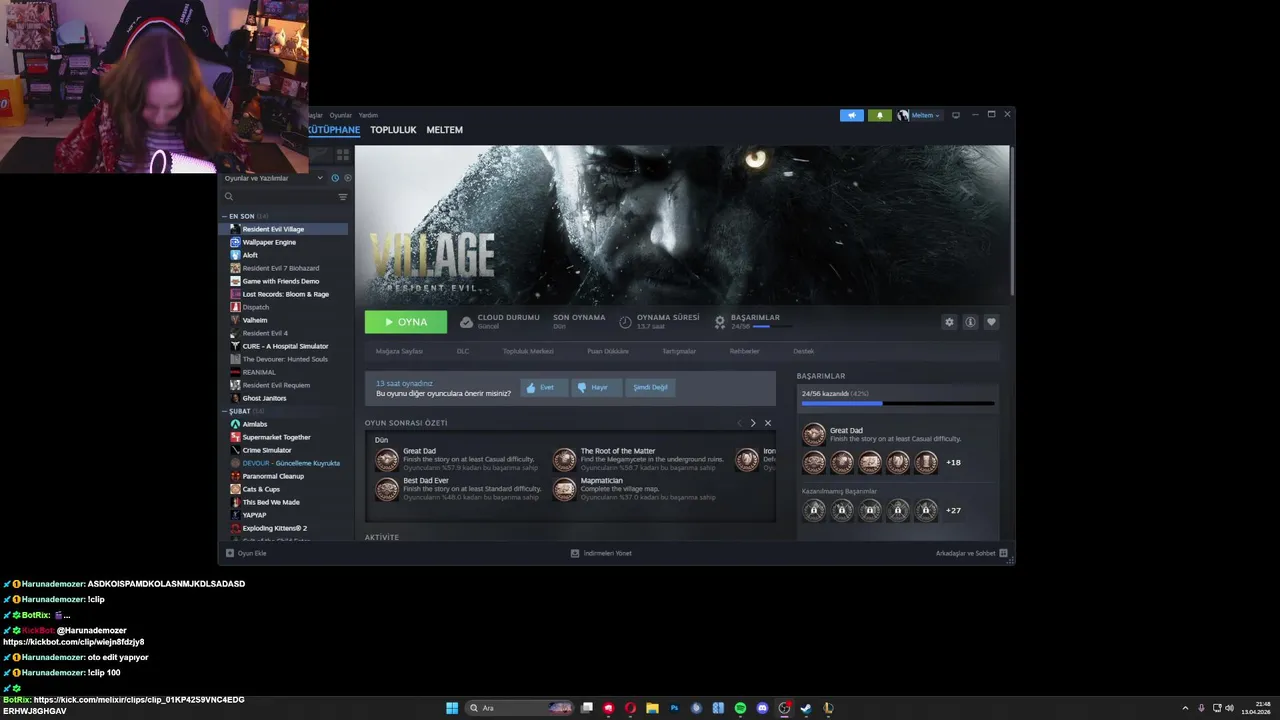
Task: Open the green notifications bell
Action: [880, 115]
